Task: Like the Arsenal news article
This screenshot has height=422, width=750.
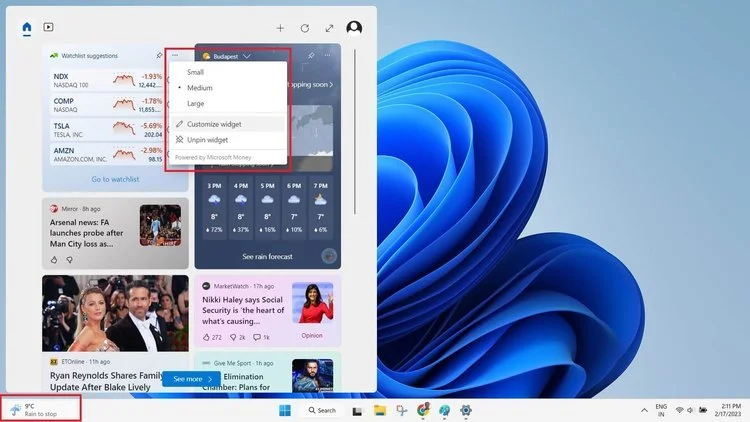Action: 54,260
